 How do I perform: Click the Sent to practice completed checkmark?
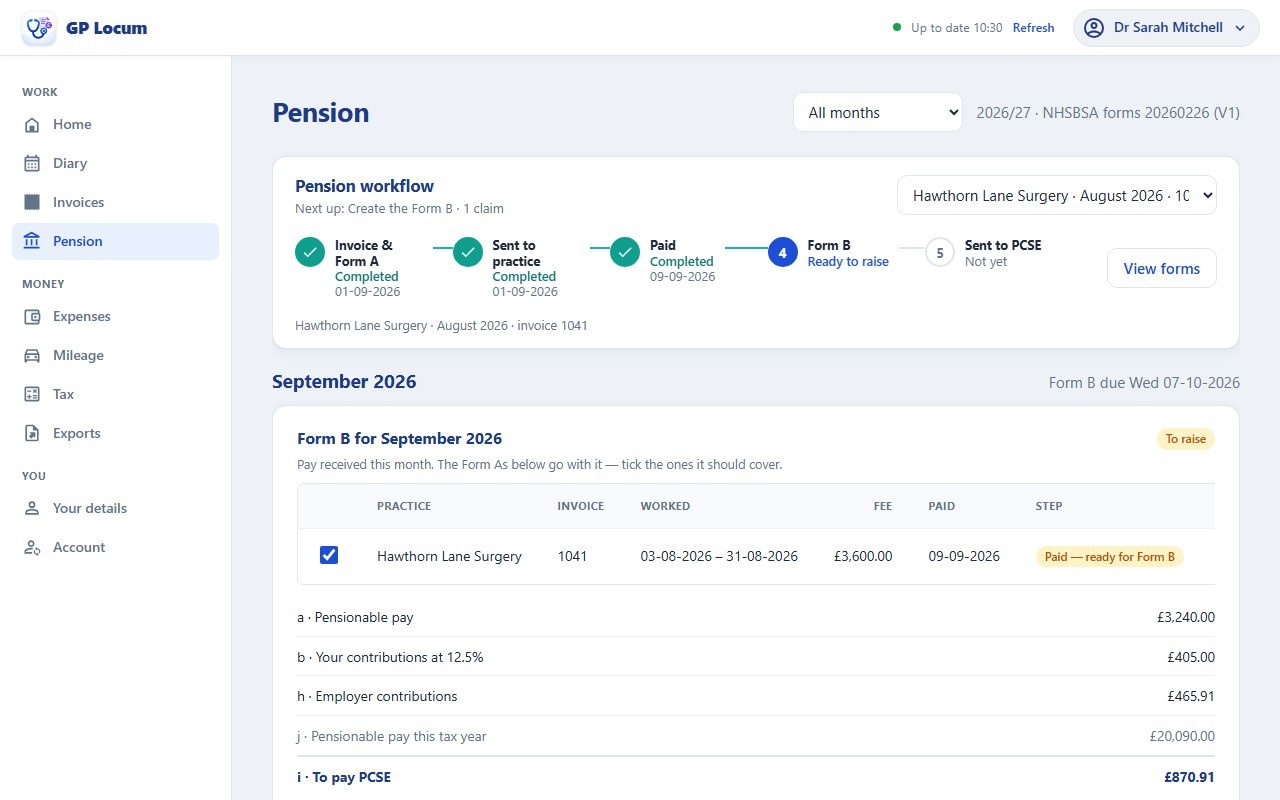point(468,253)
